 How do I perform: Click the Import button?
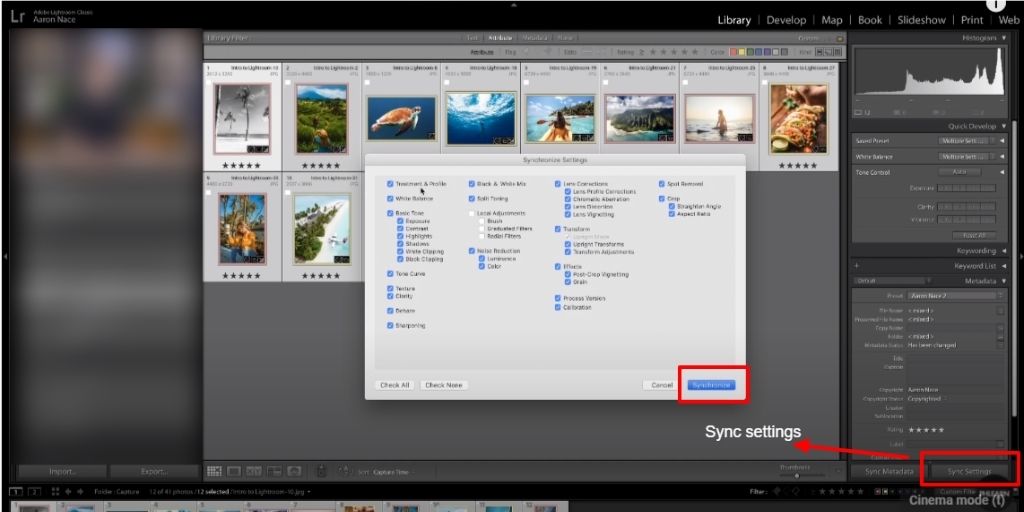click(x=63, y=472)
